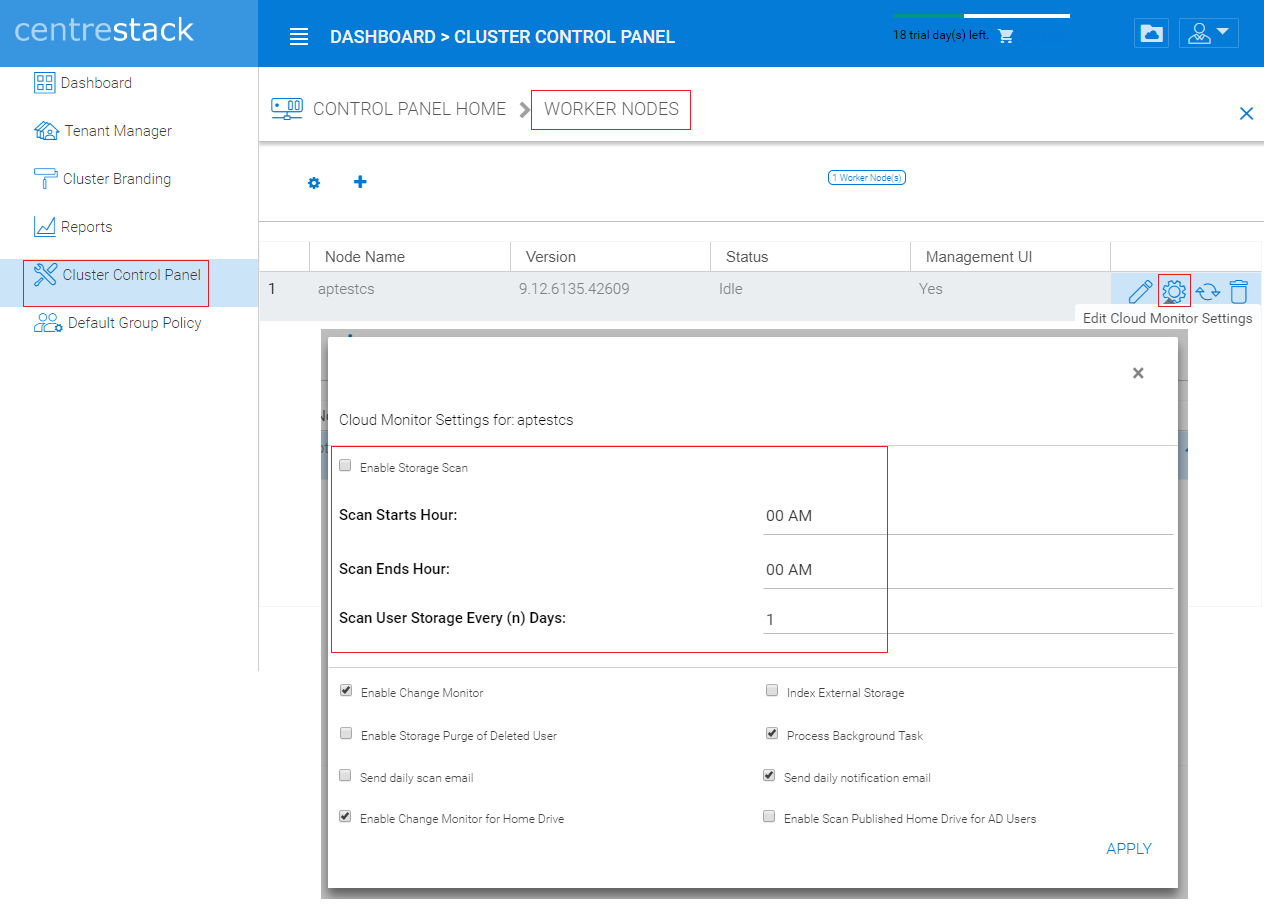The height and width of the screenshot is (922, 1264).
Task: Open Dashboard from the sidebar
Action: (x=96, y=83)
